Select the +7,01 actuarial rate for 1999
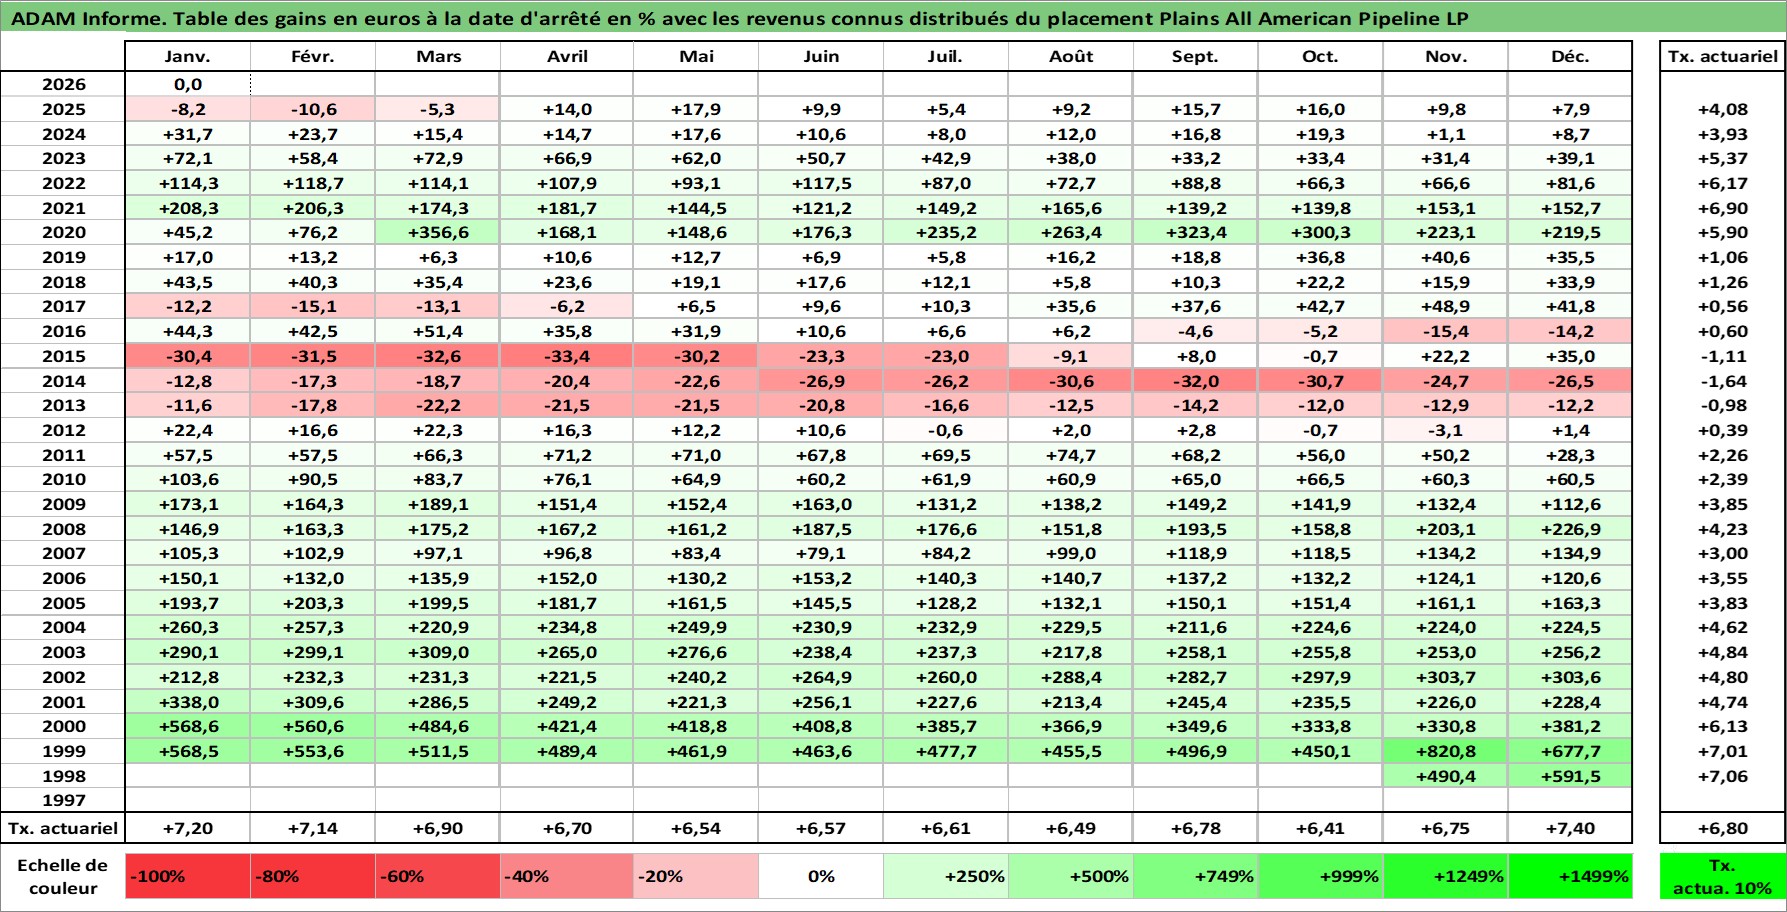 pyautogui.click(x=1722, y=751)
